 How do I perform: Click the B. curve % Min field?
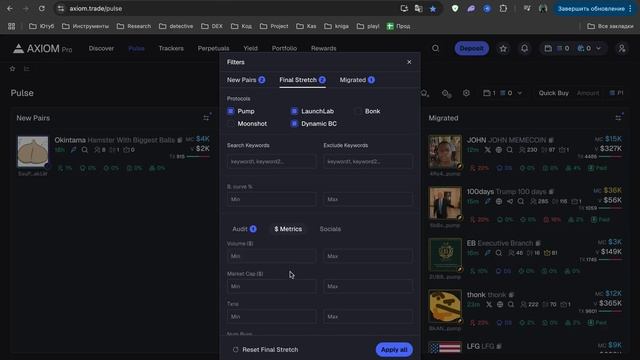tap(271, 199)
